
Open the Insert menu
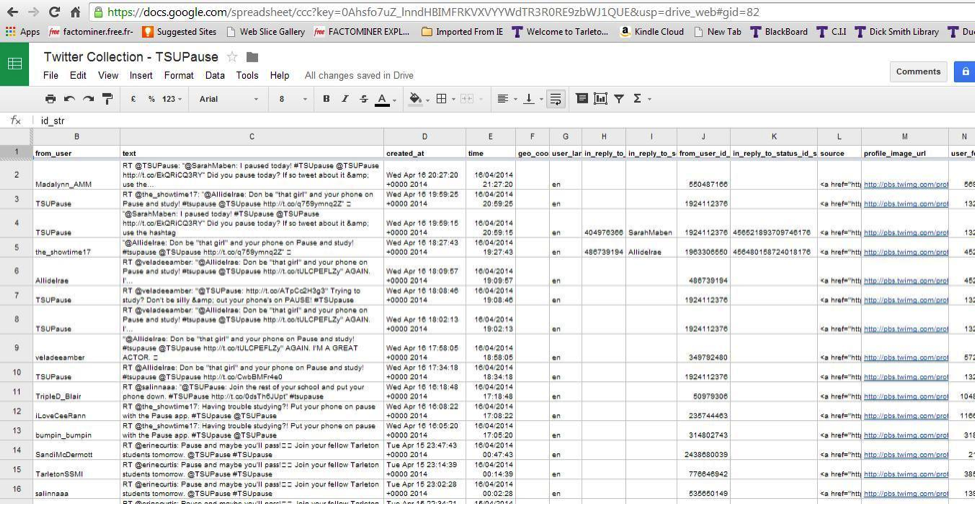click(141, 75)
